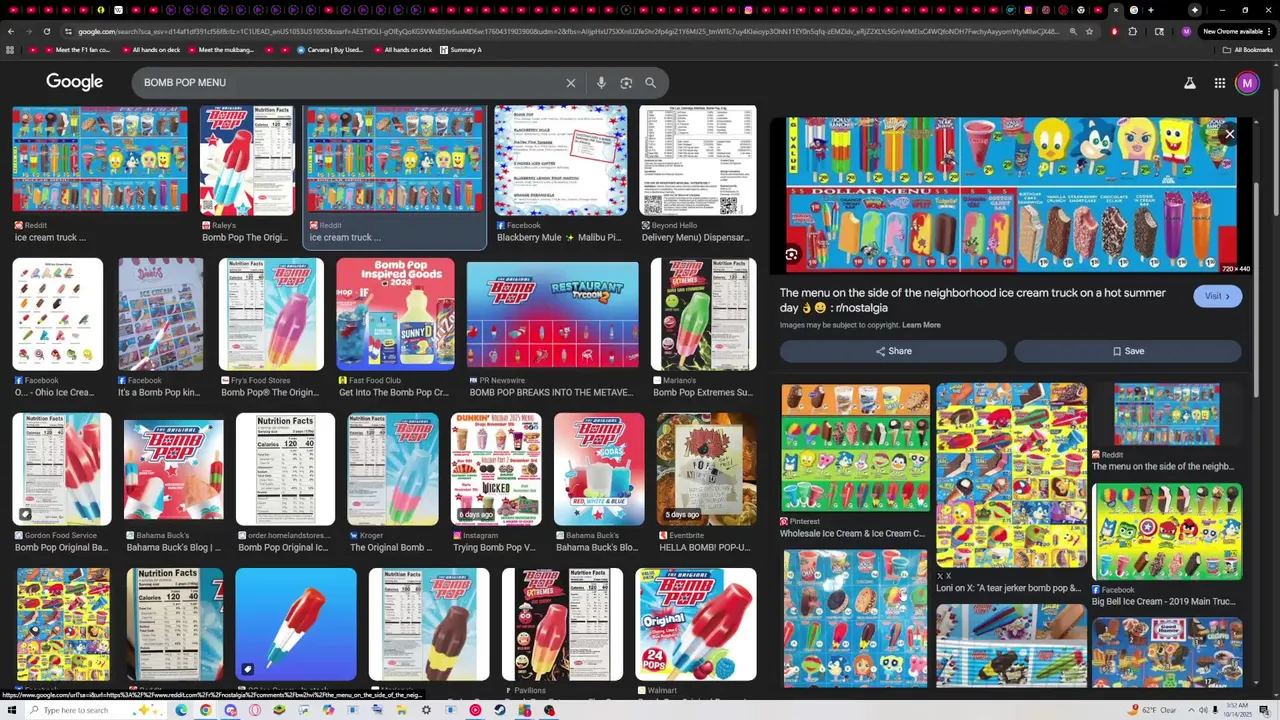Open the Google apps grid
The image size is (1280, 720).
(1220, 83)
